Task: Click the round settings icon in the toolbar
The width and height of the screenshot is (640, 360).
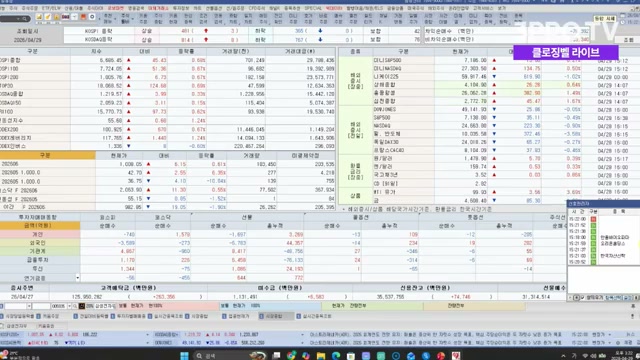Action: point(92,17)
